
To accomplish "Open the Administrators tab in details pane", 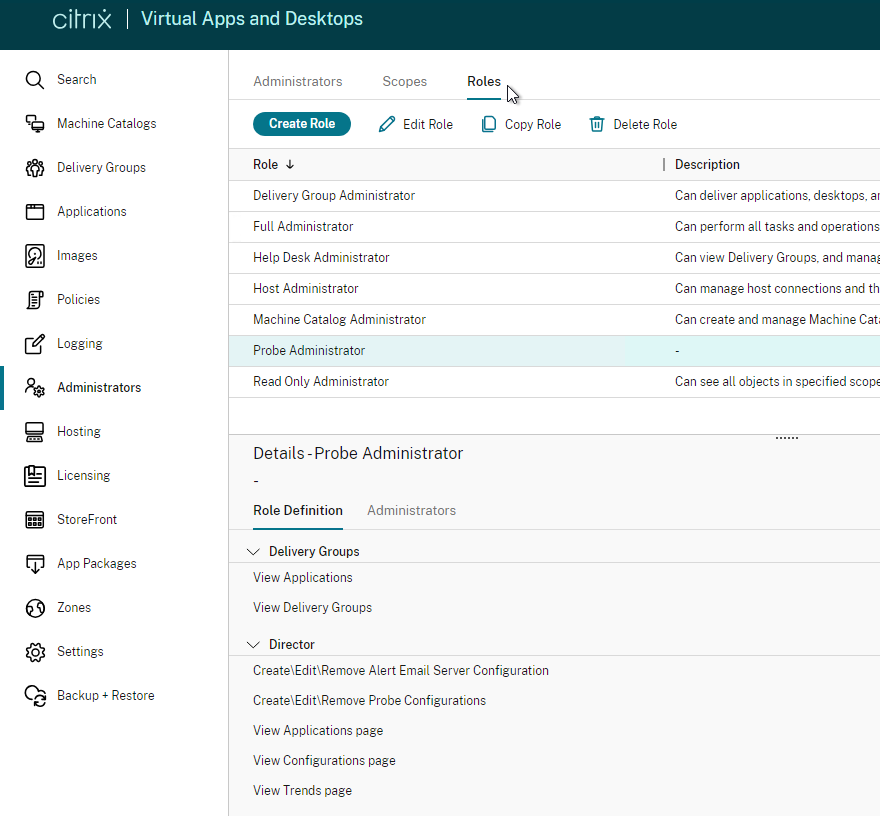I will tap(411, 510).
